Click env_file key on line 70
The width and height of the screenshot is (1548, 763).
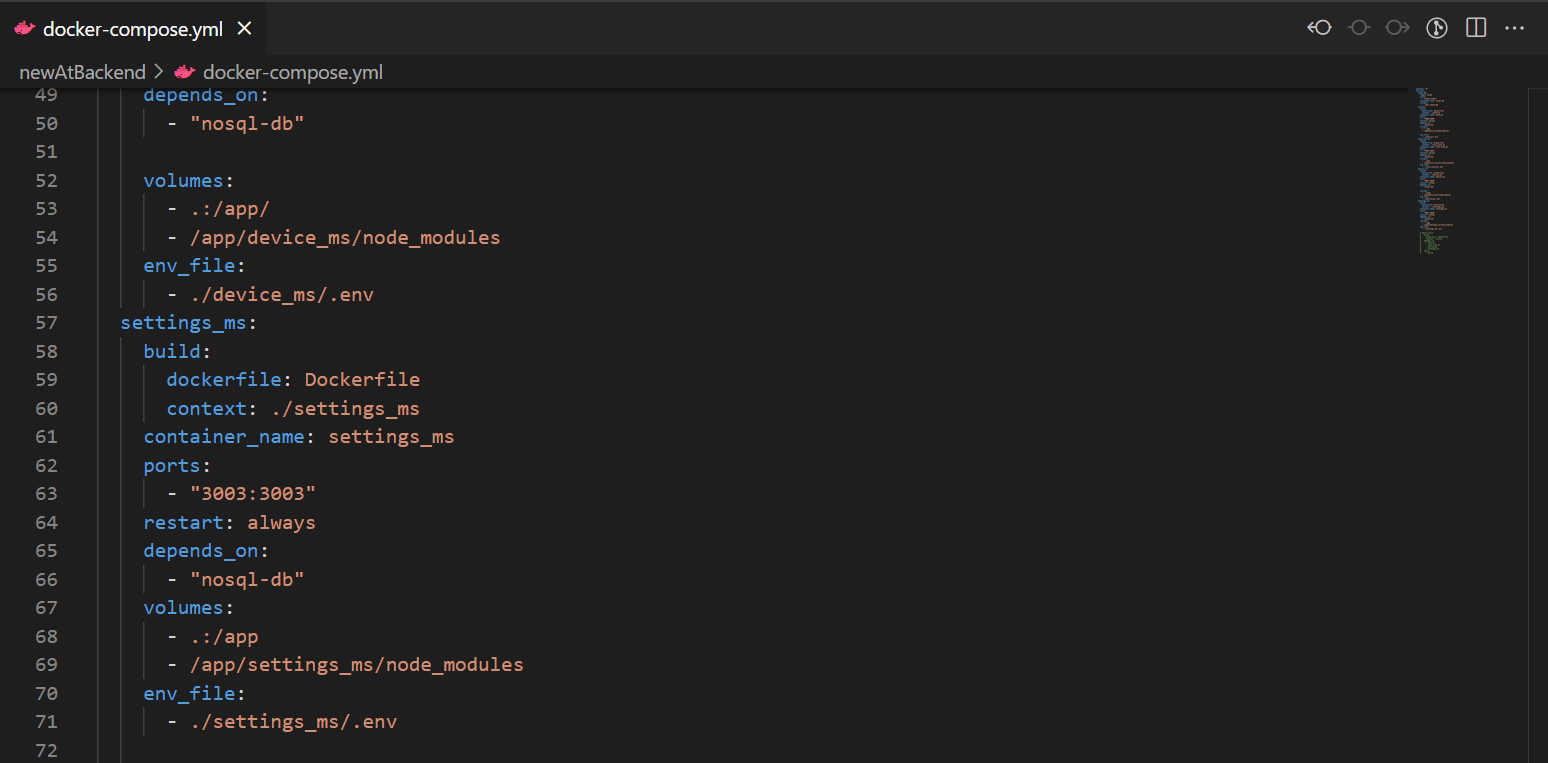189,694
